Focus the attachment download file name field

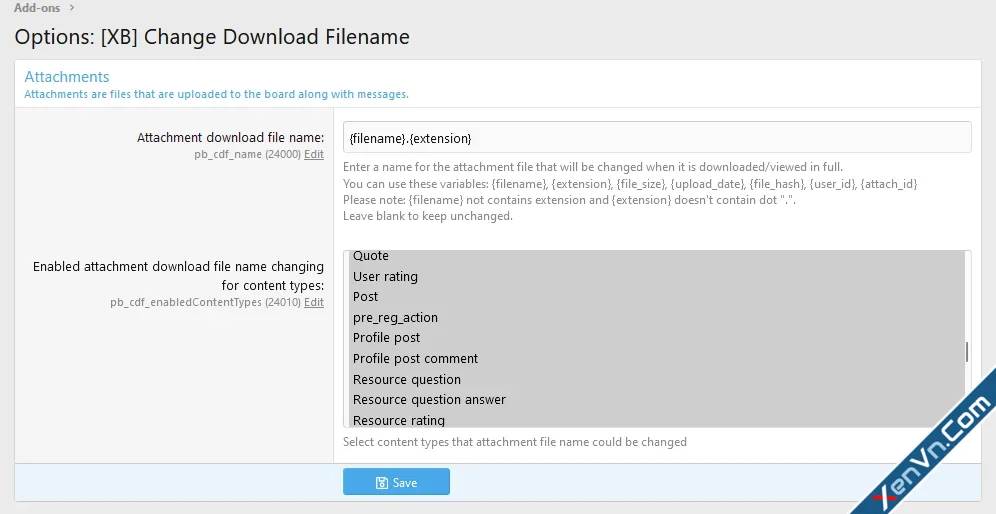[657, 137]
